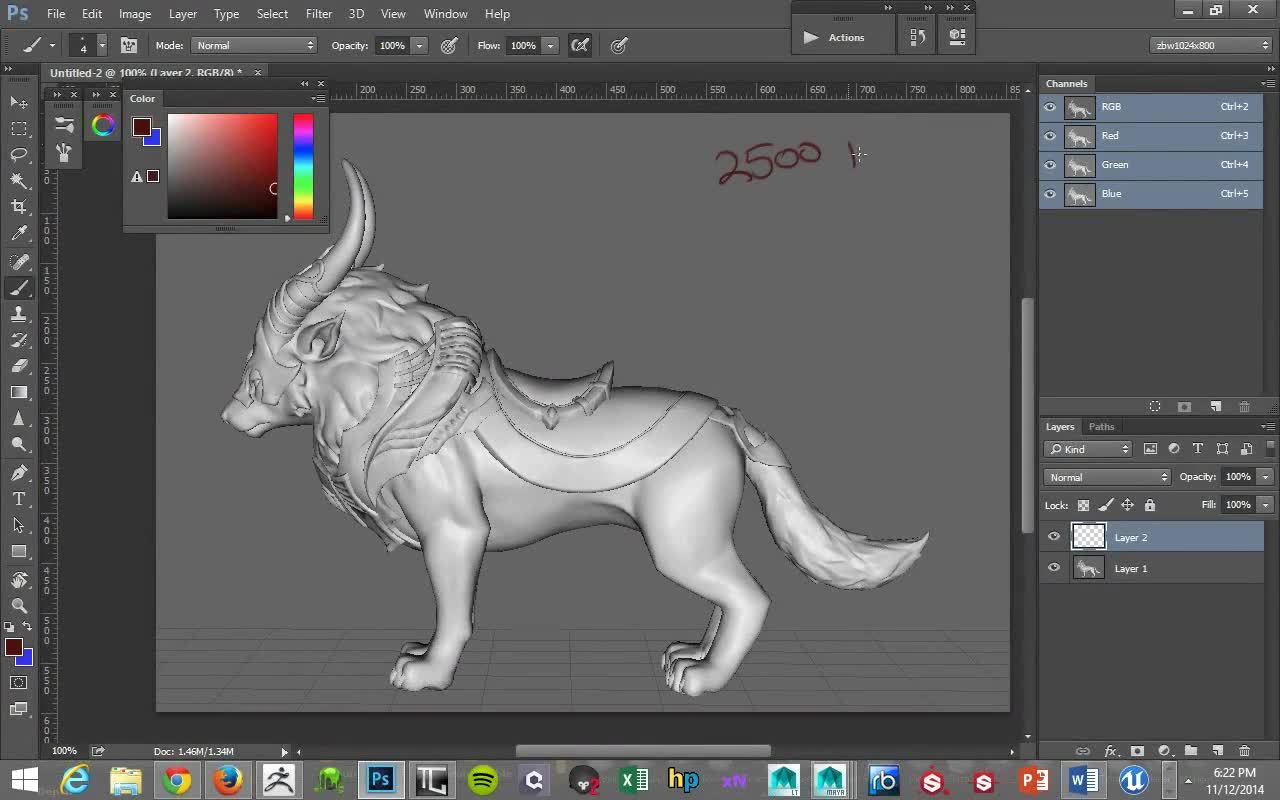
Task: Select the Zoom tool
Action: (19, 605)
